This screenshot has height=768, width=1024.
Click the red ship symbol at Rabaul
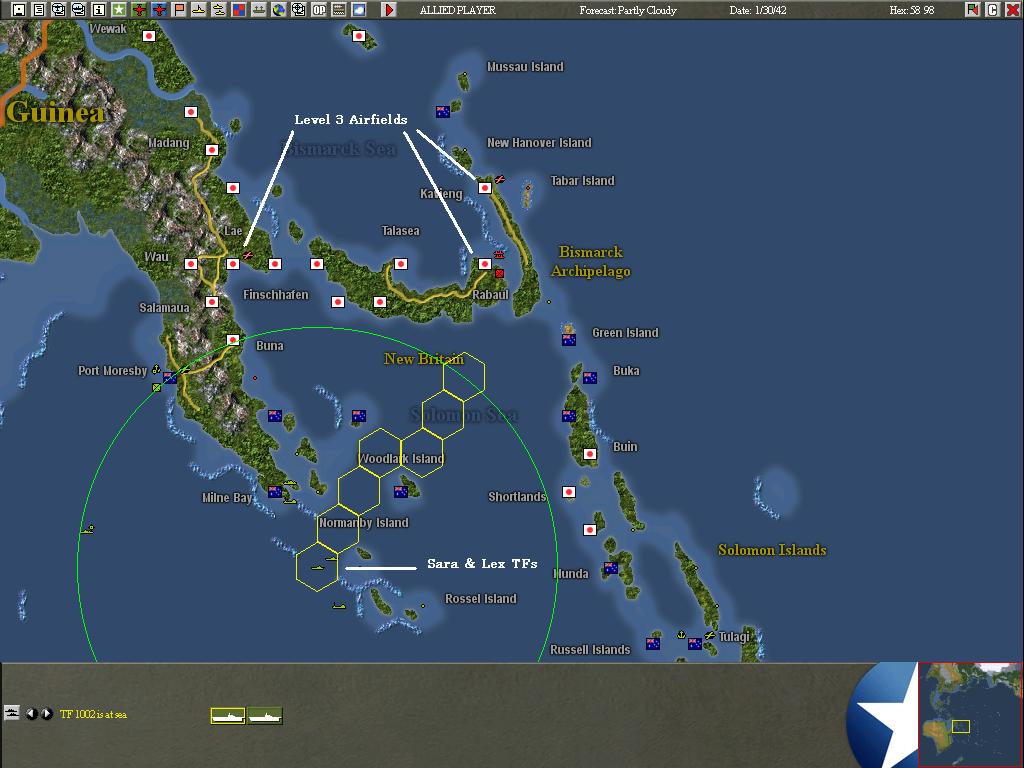(x=500, y=255)
